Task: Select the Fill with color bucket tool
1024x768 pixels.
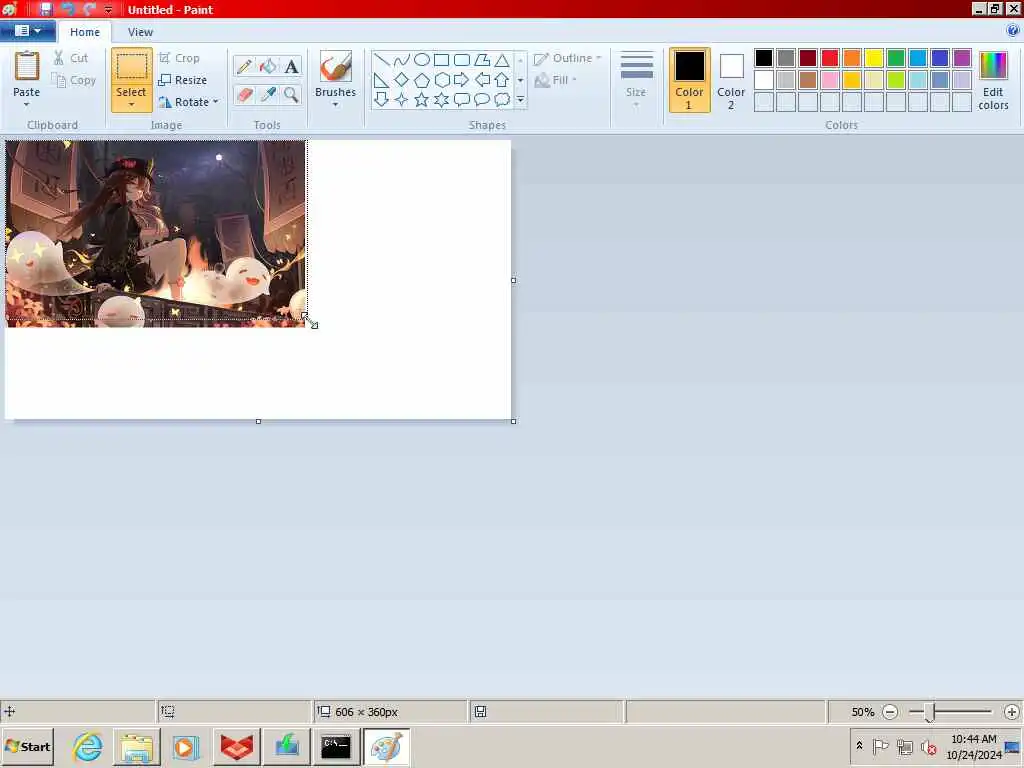Action: pyautogui.click(x=268, y=66)
